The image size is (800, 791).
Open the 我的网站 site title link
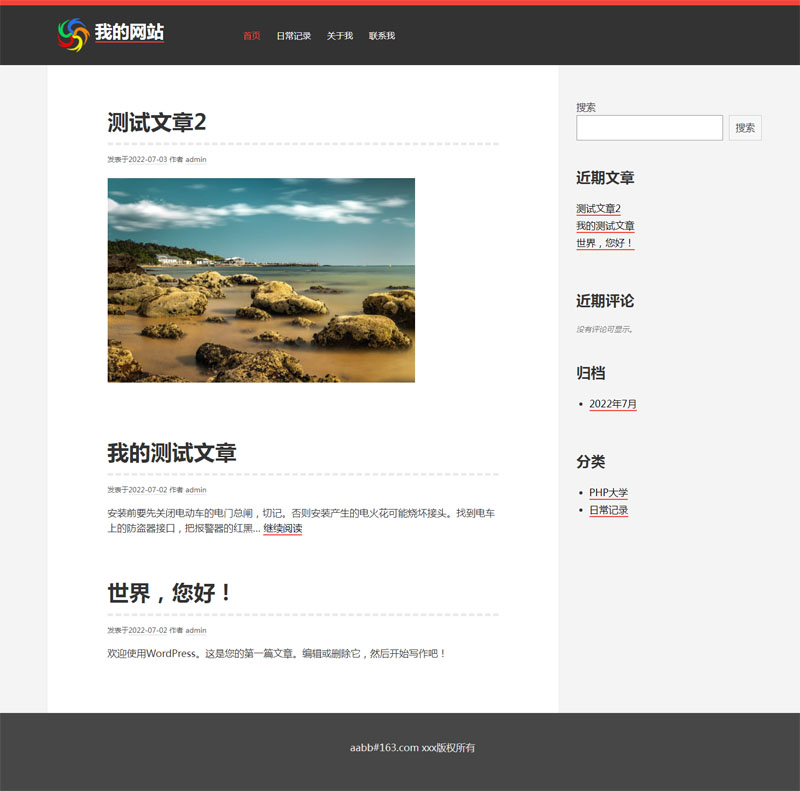pos(129,32)
